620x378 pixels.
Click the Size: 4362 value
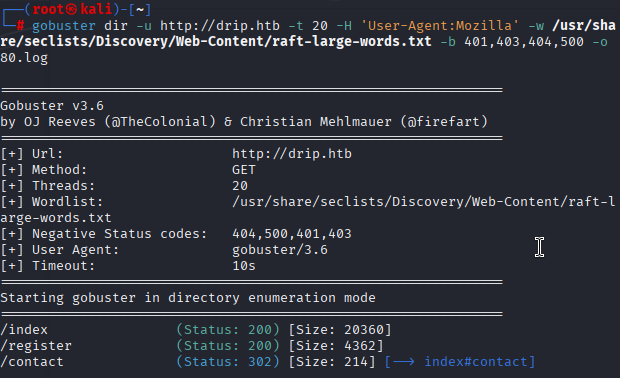336,346
